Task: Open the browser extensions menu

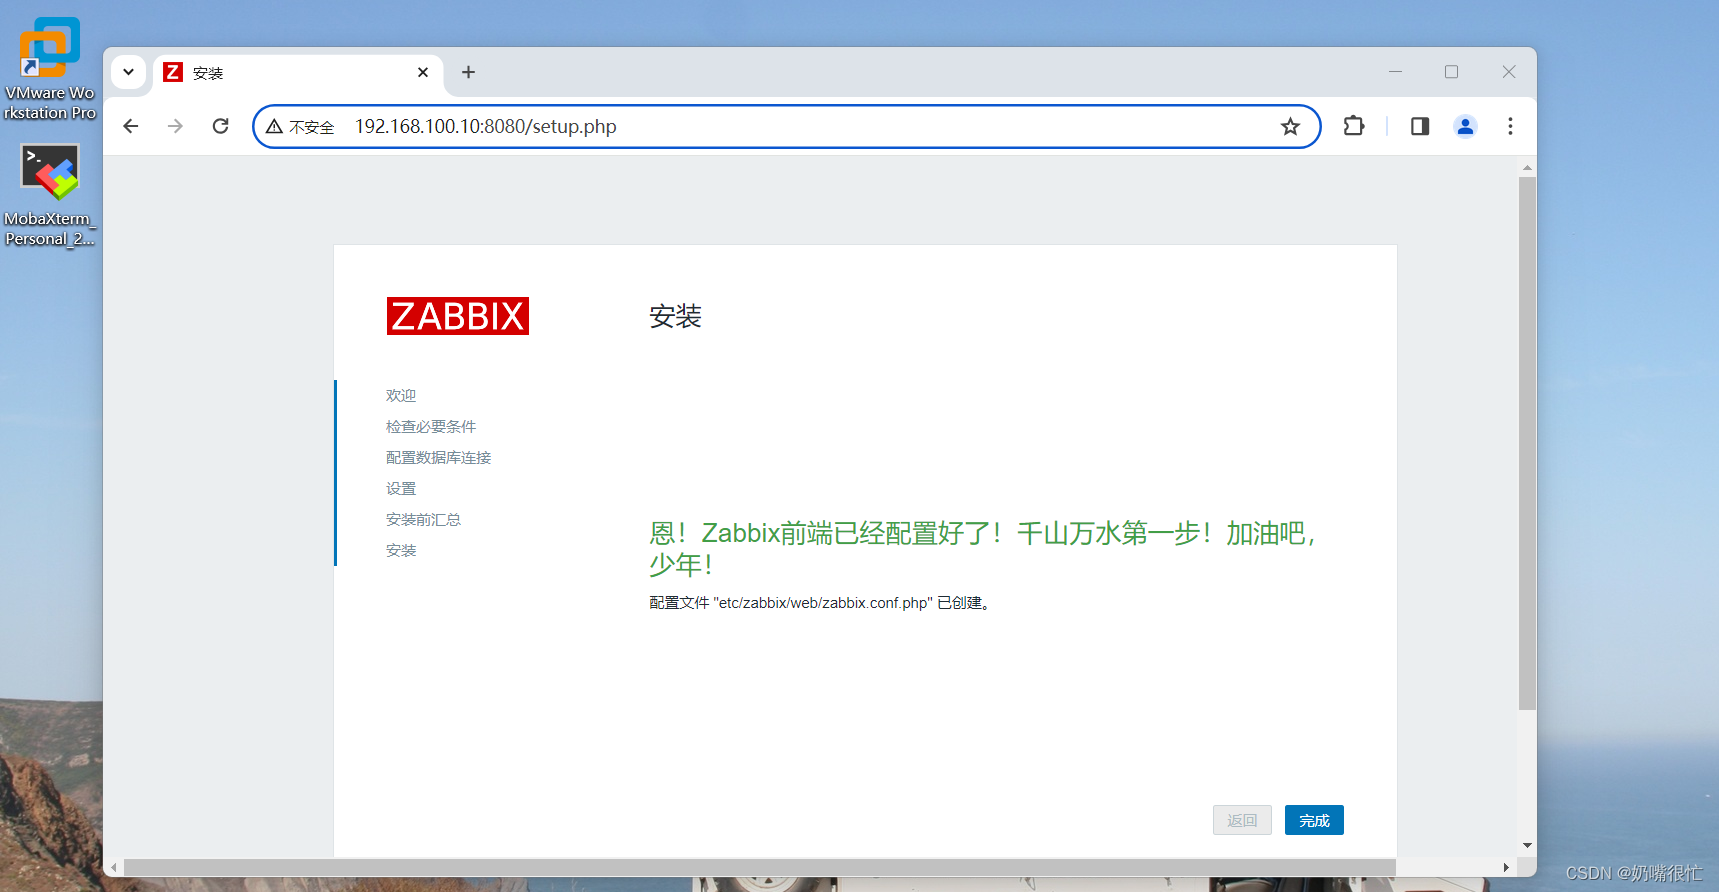Action: (1353, 126)
